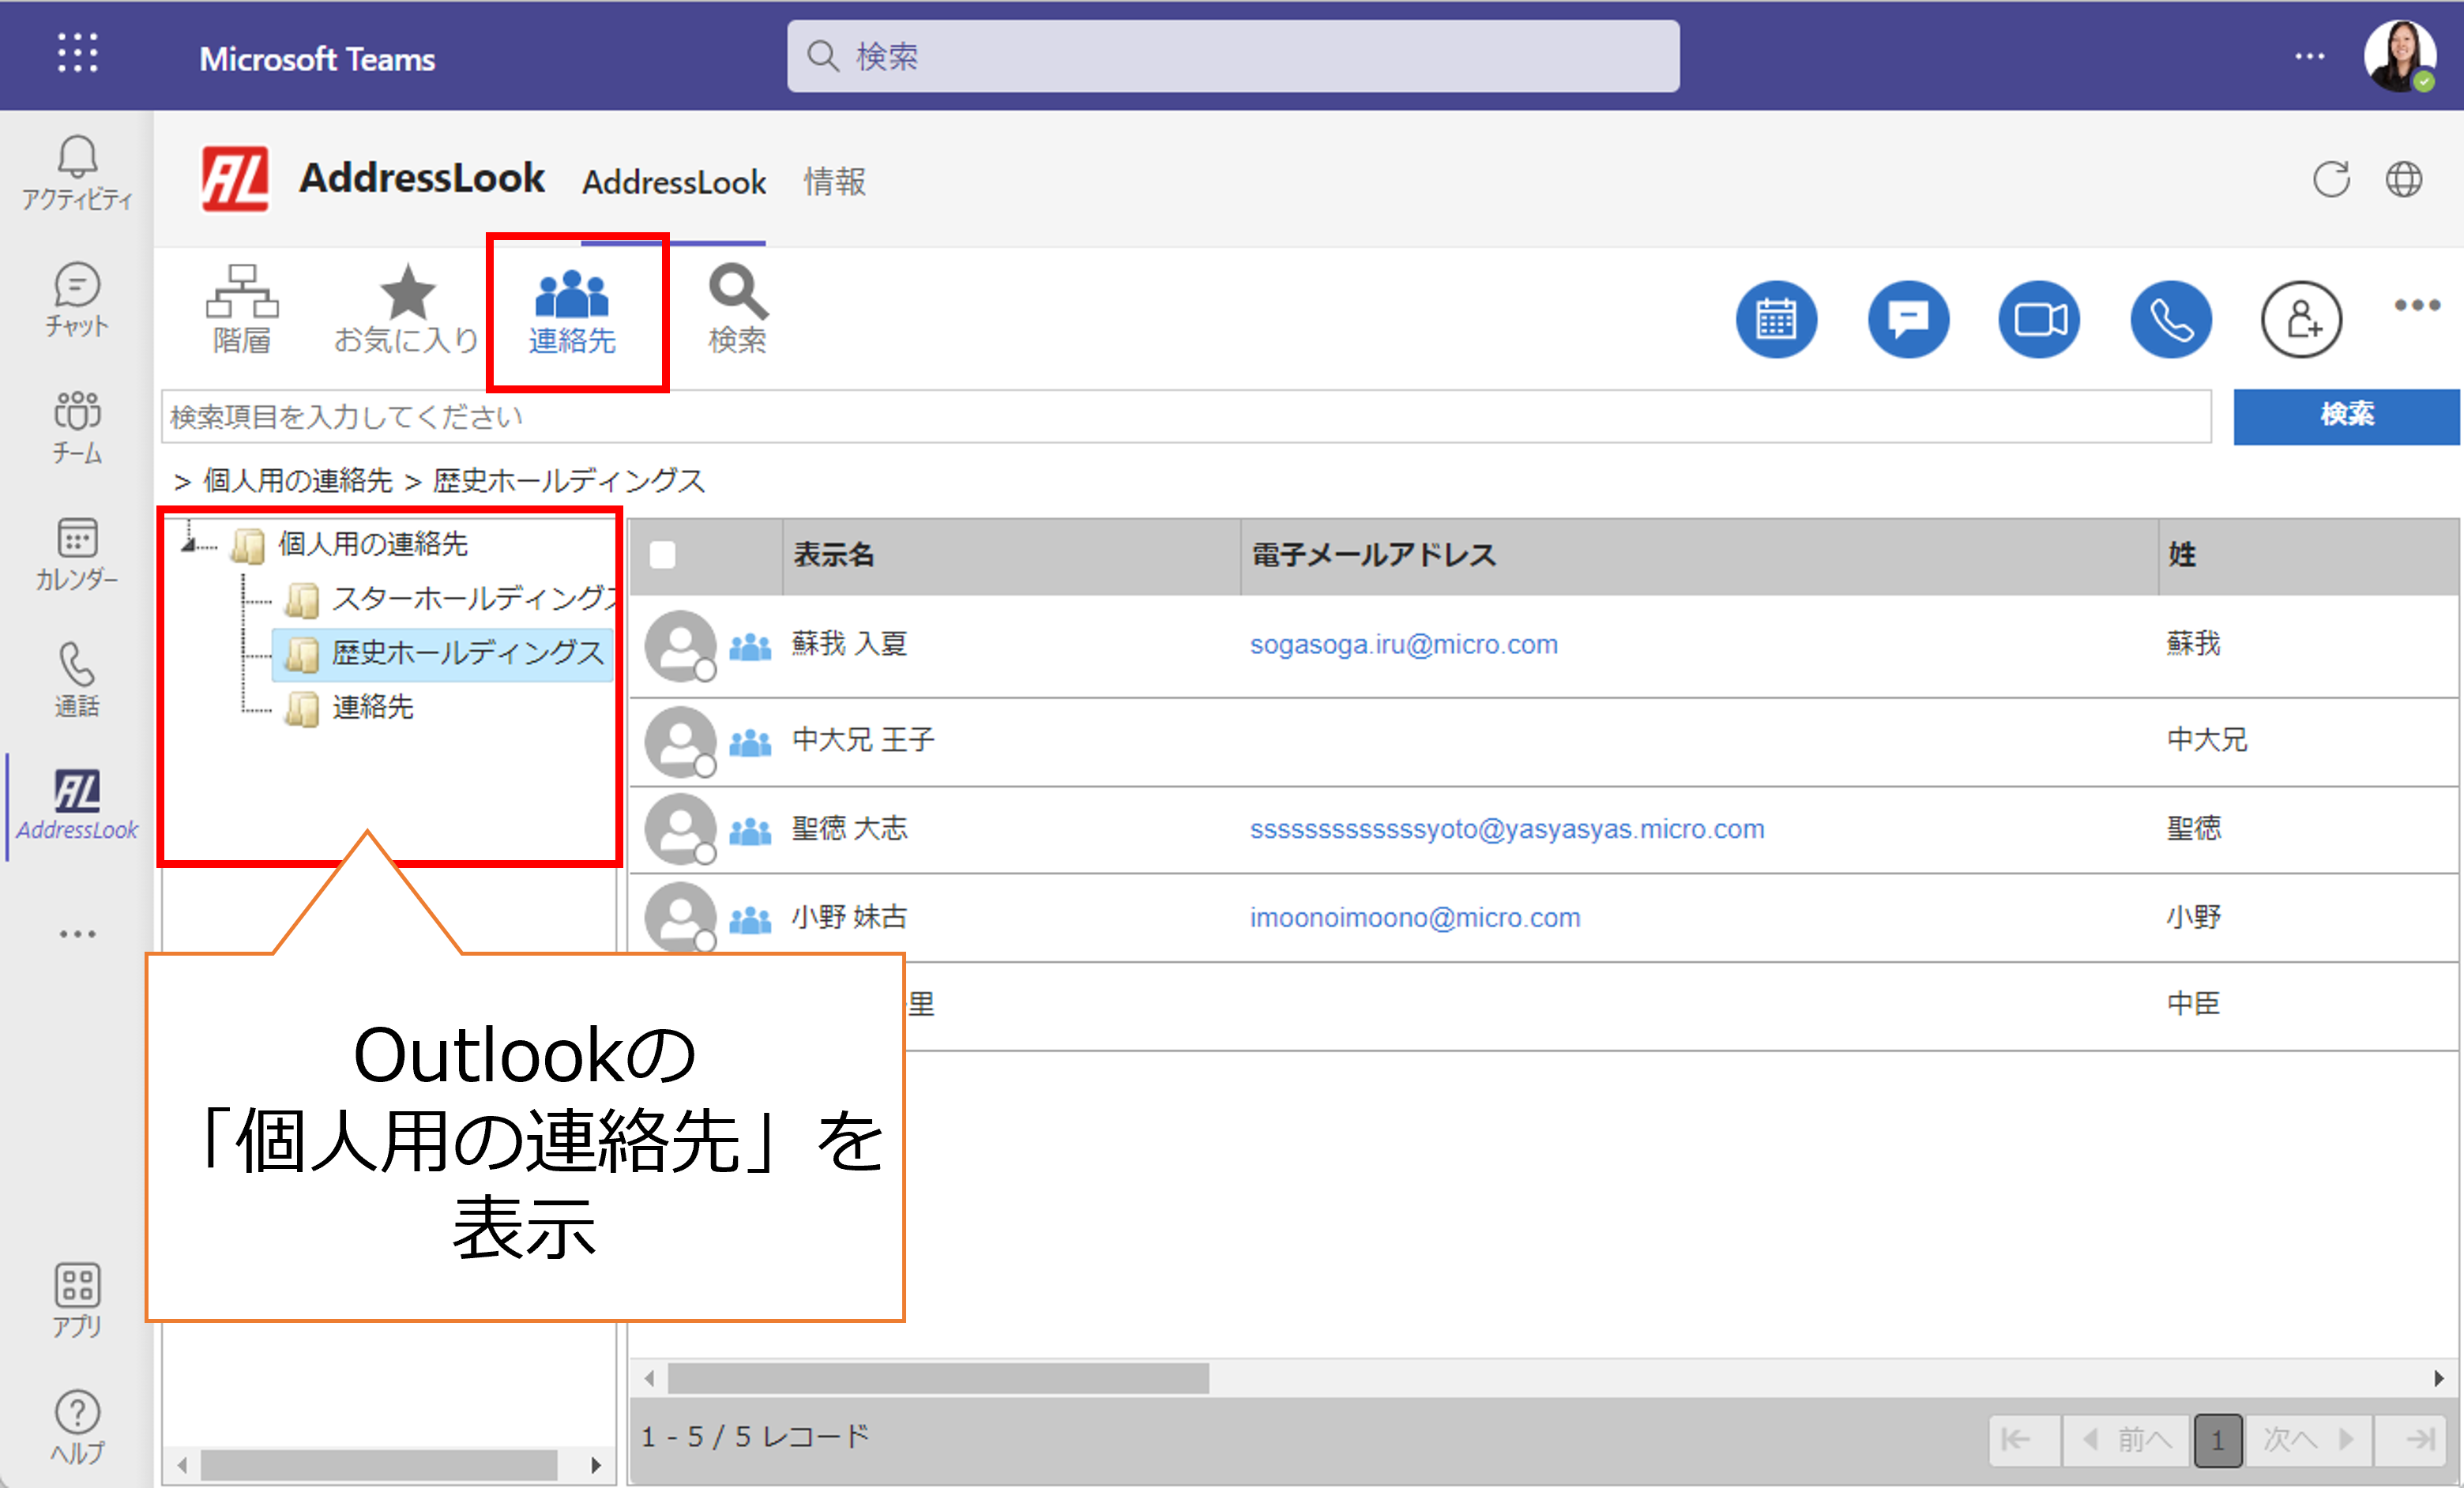2464x1488 pixels.
Task: Open the 検索 magnifier toolbar tab
Action: [x=737, y=308]
